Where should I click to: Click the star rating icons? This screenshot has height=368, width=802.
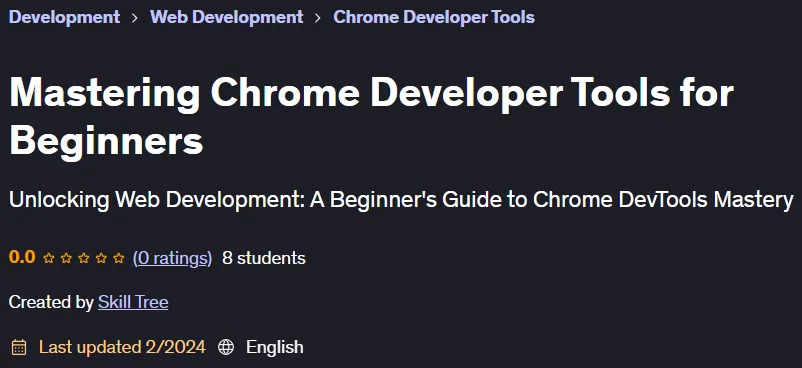click(x=83, y=258)
